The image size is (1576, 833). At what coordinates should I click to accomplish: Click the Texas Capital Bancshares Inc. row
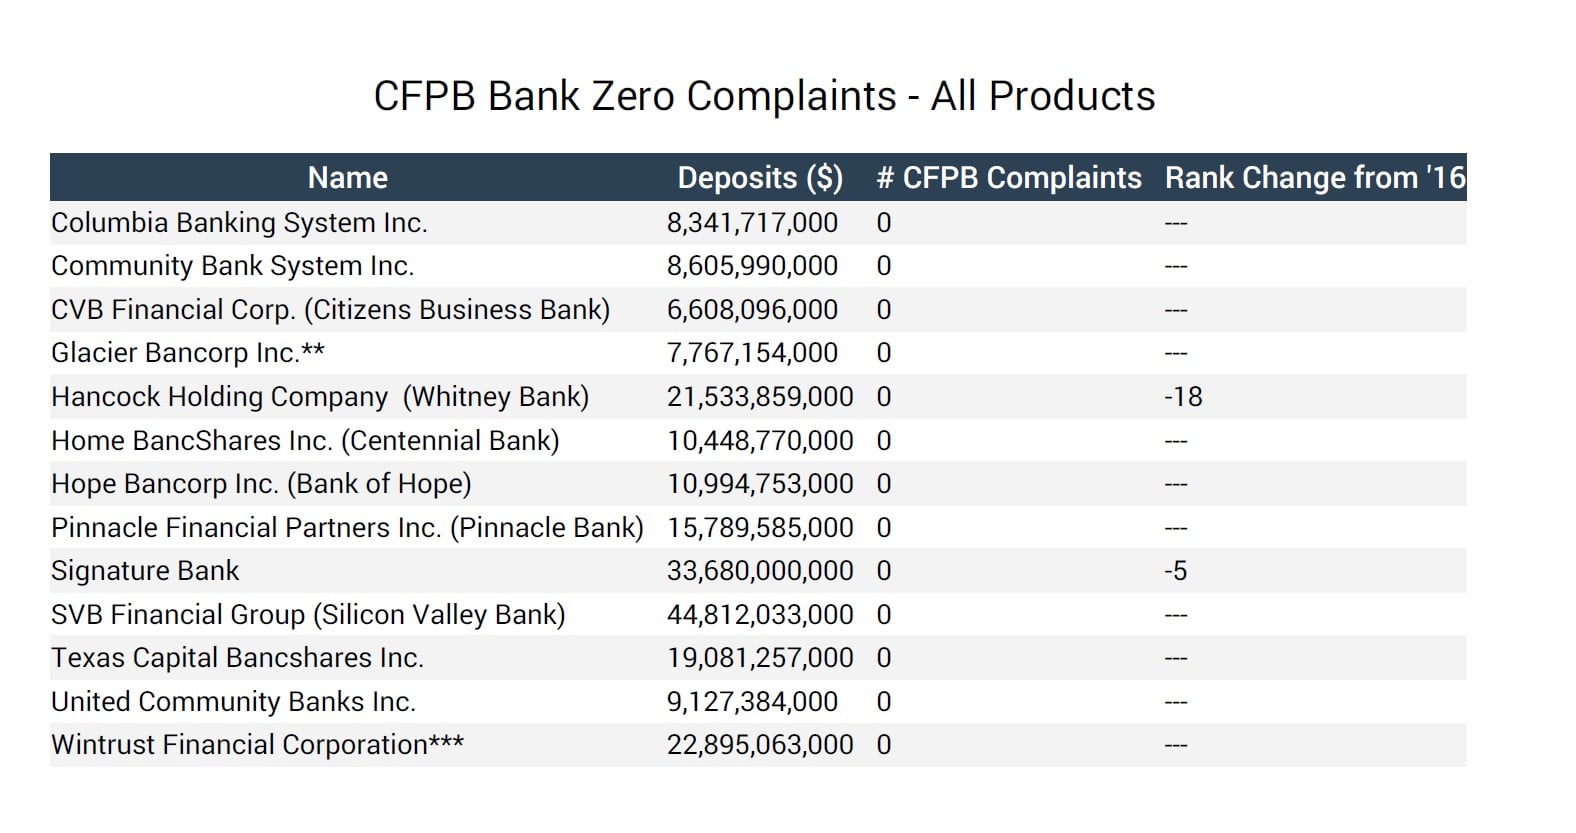coord(237,658)
